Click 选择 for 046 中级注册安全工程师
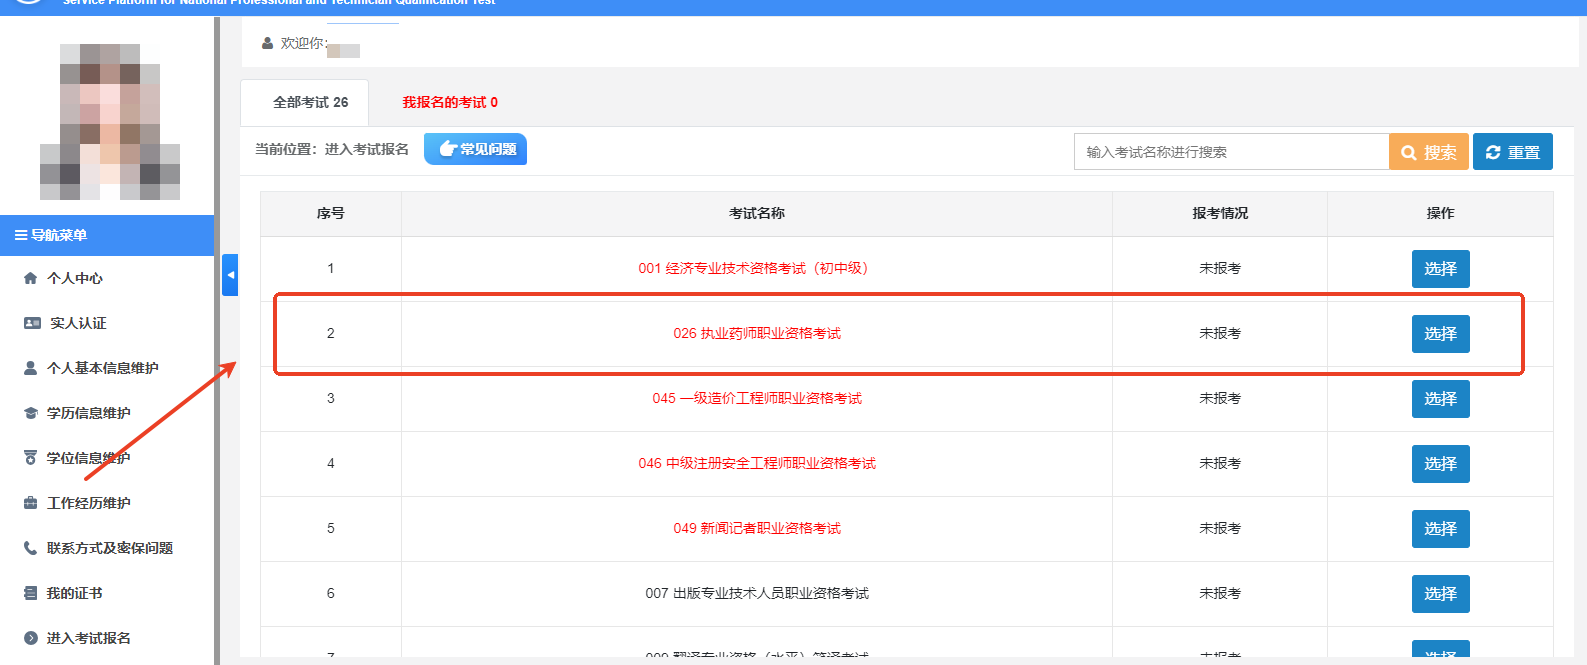The height and width of the screenshot is (665, 1587). point(1441,464)
